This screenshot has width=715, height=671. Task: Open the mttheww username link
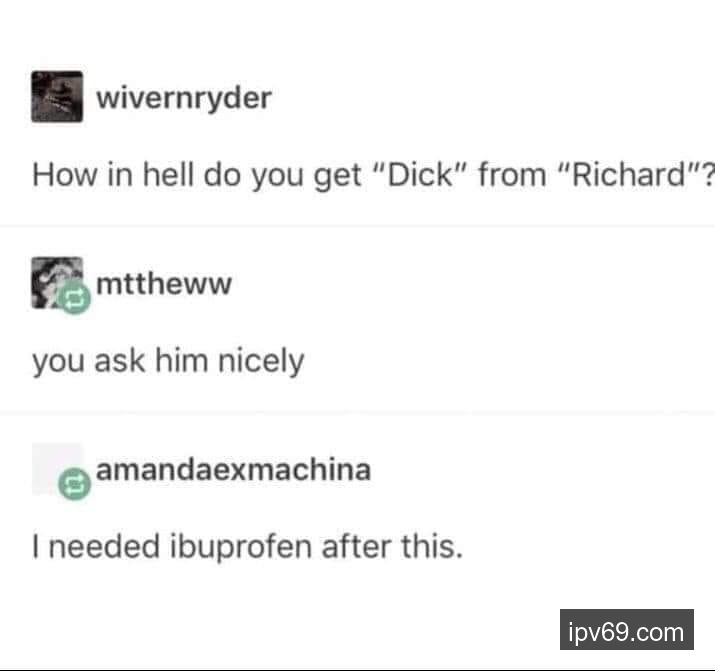click(164, 283)
